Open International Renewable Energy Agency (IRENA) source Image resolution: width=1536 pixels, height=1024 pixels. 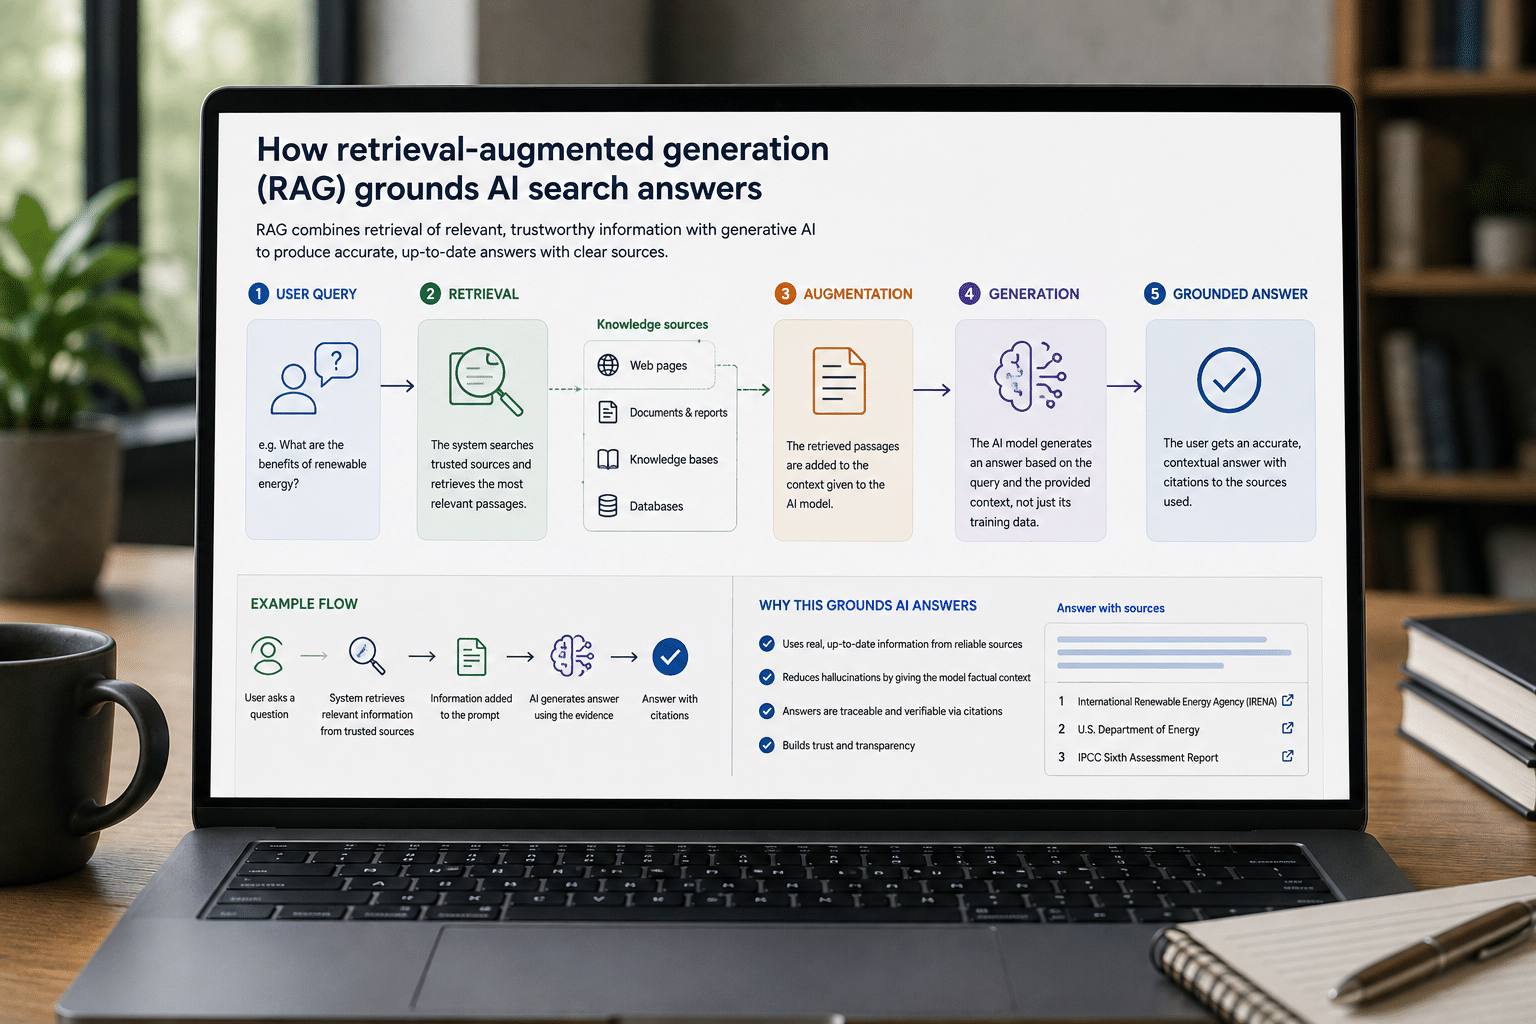pos(1176,701)
